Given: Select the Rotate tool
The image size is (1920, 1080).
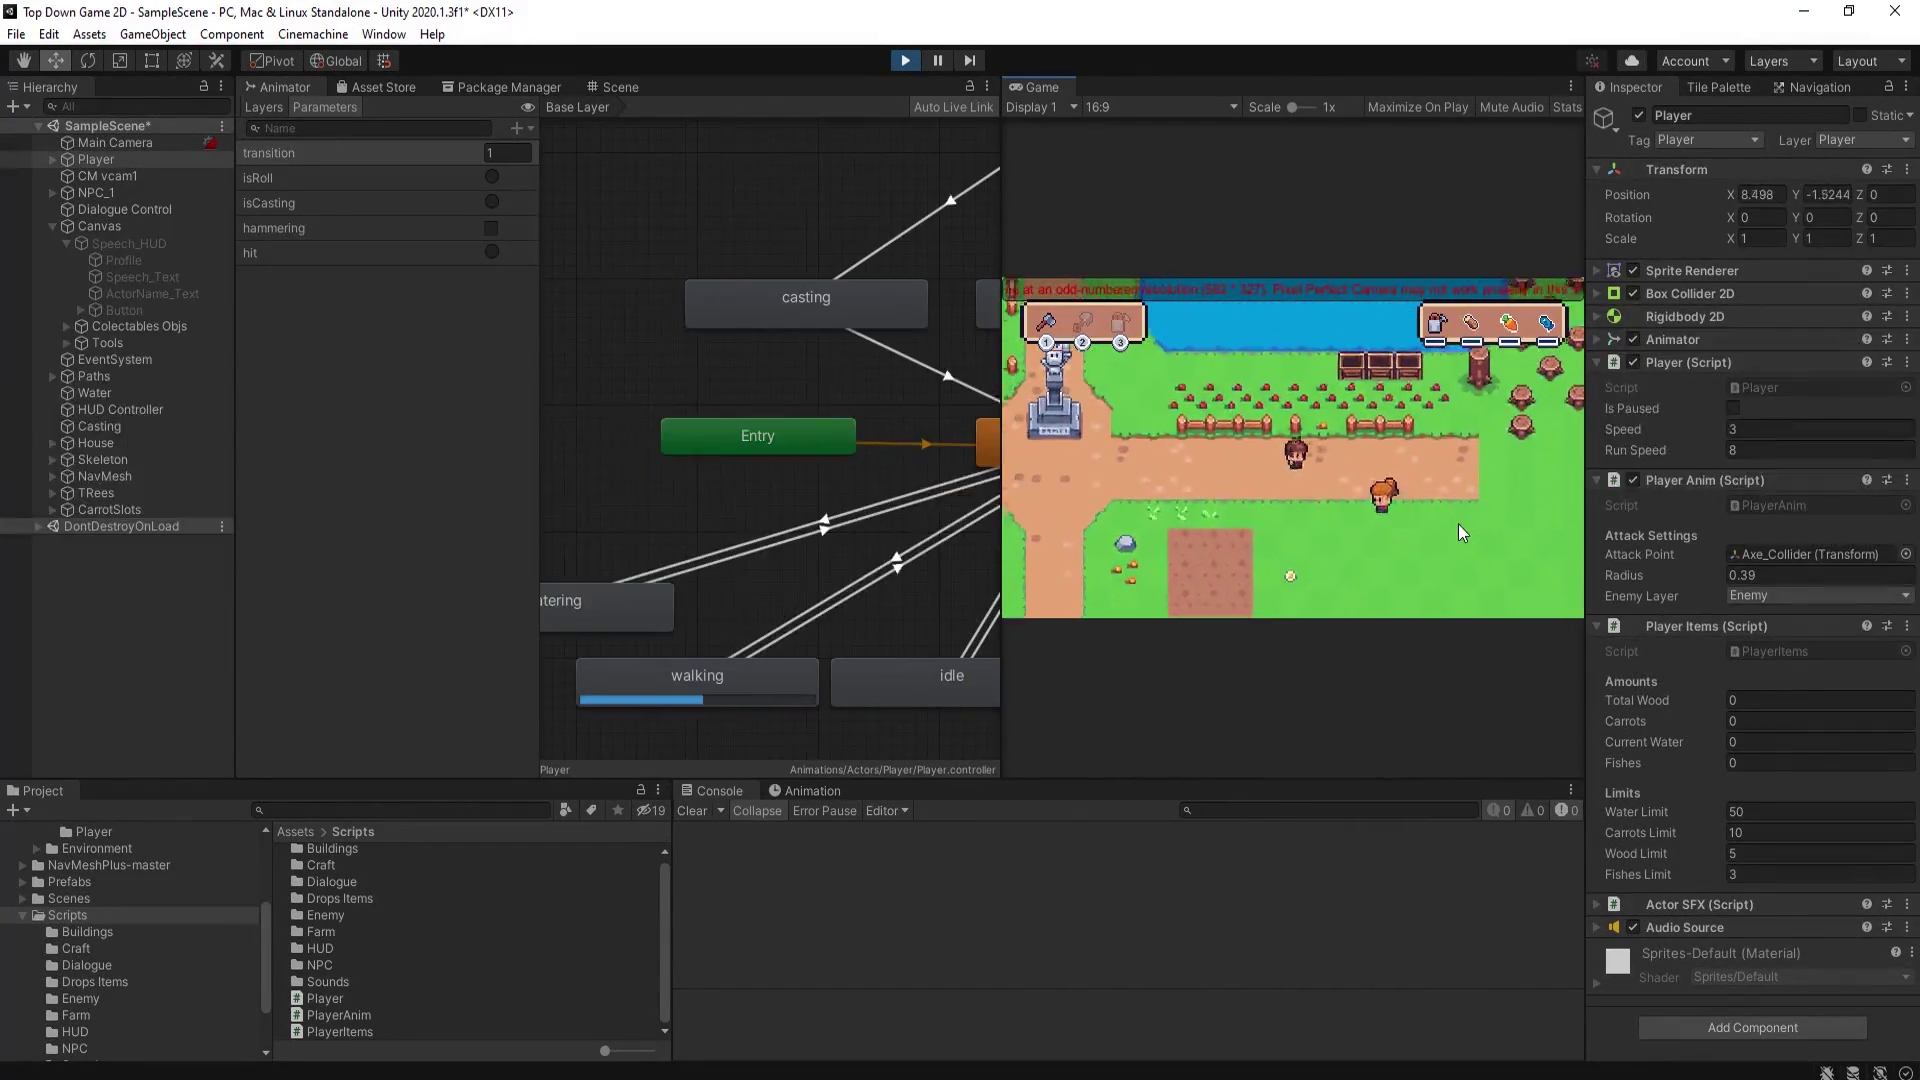Looking at the screenshot, I should (88, 61).
